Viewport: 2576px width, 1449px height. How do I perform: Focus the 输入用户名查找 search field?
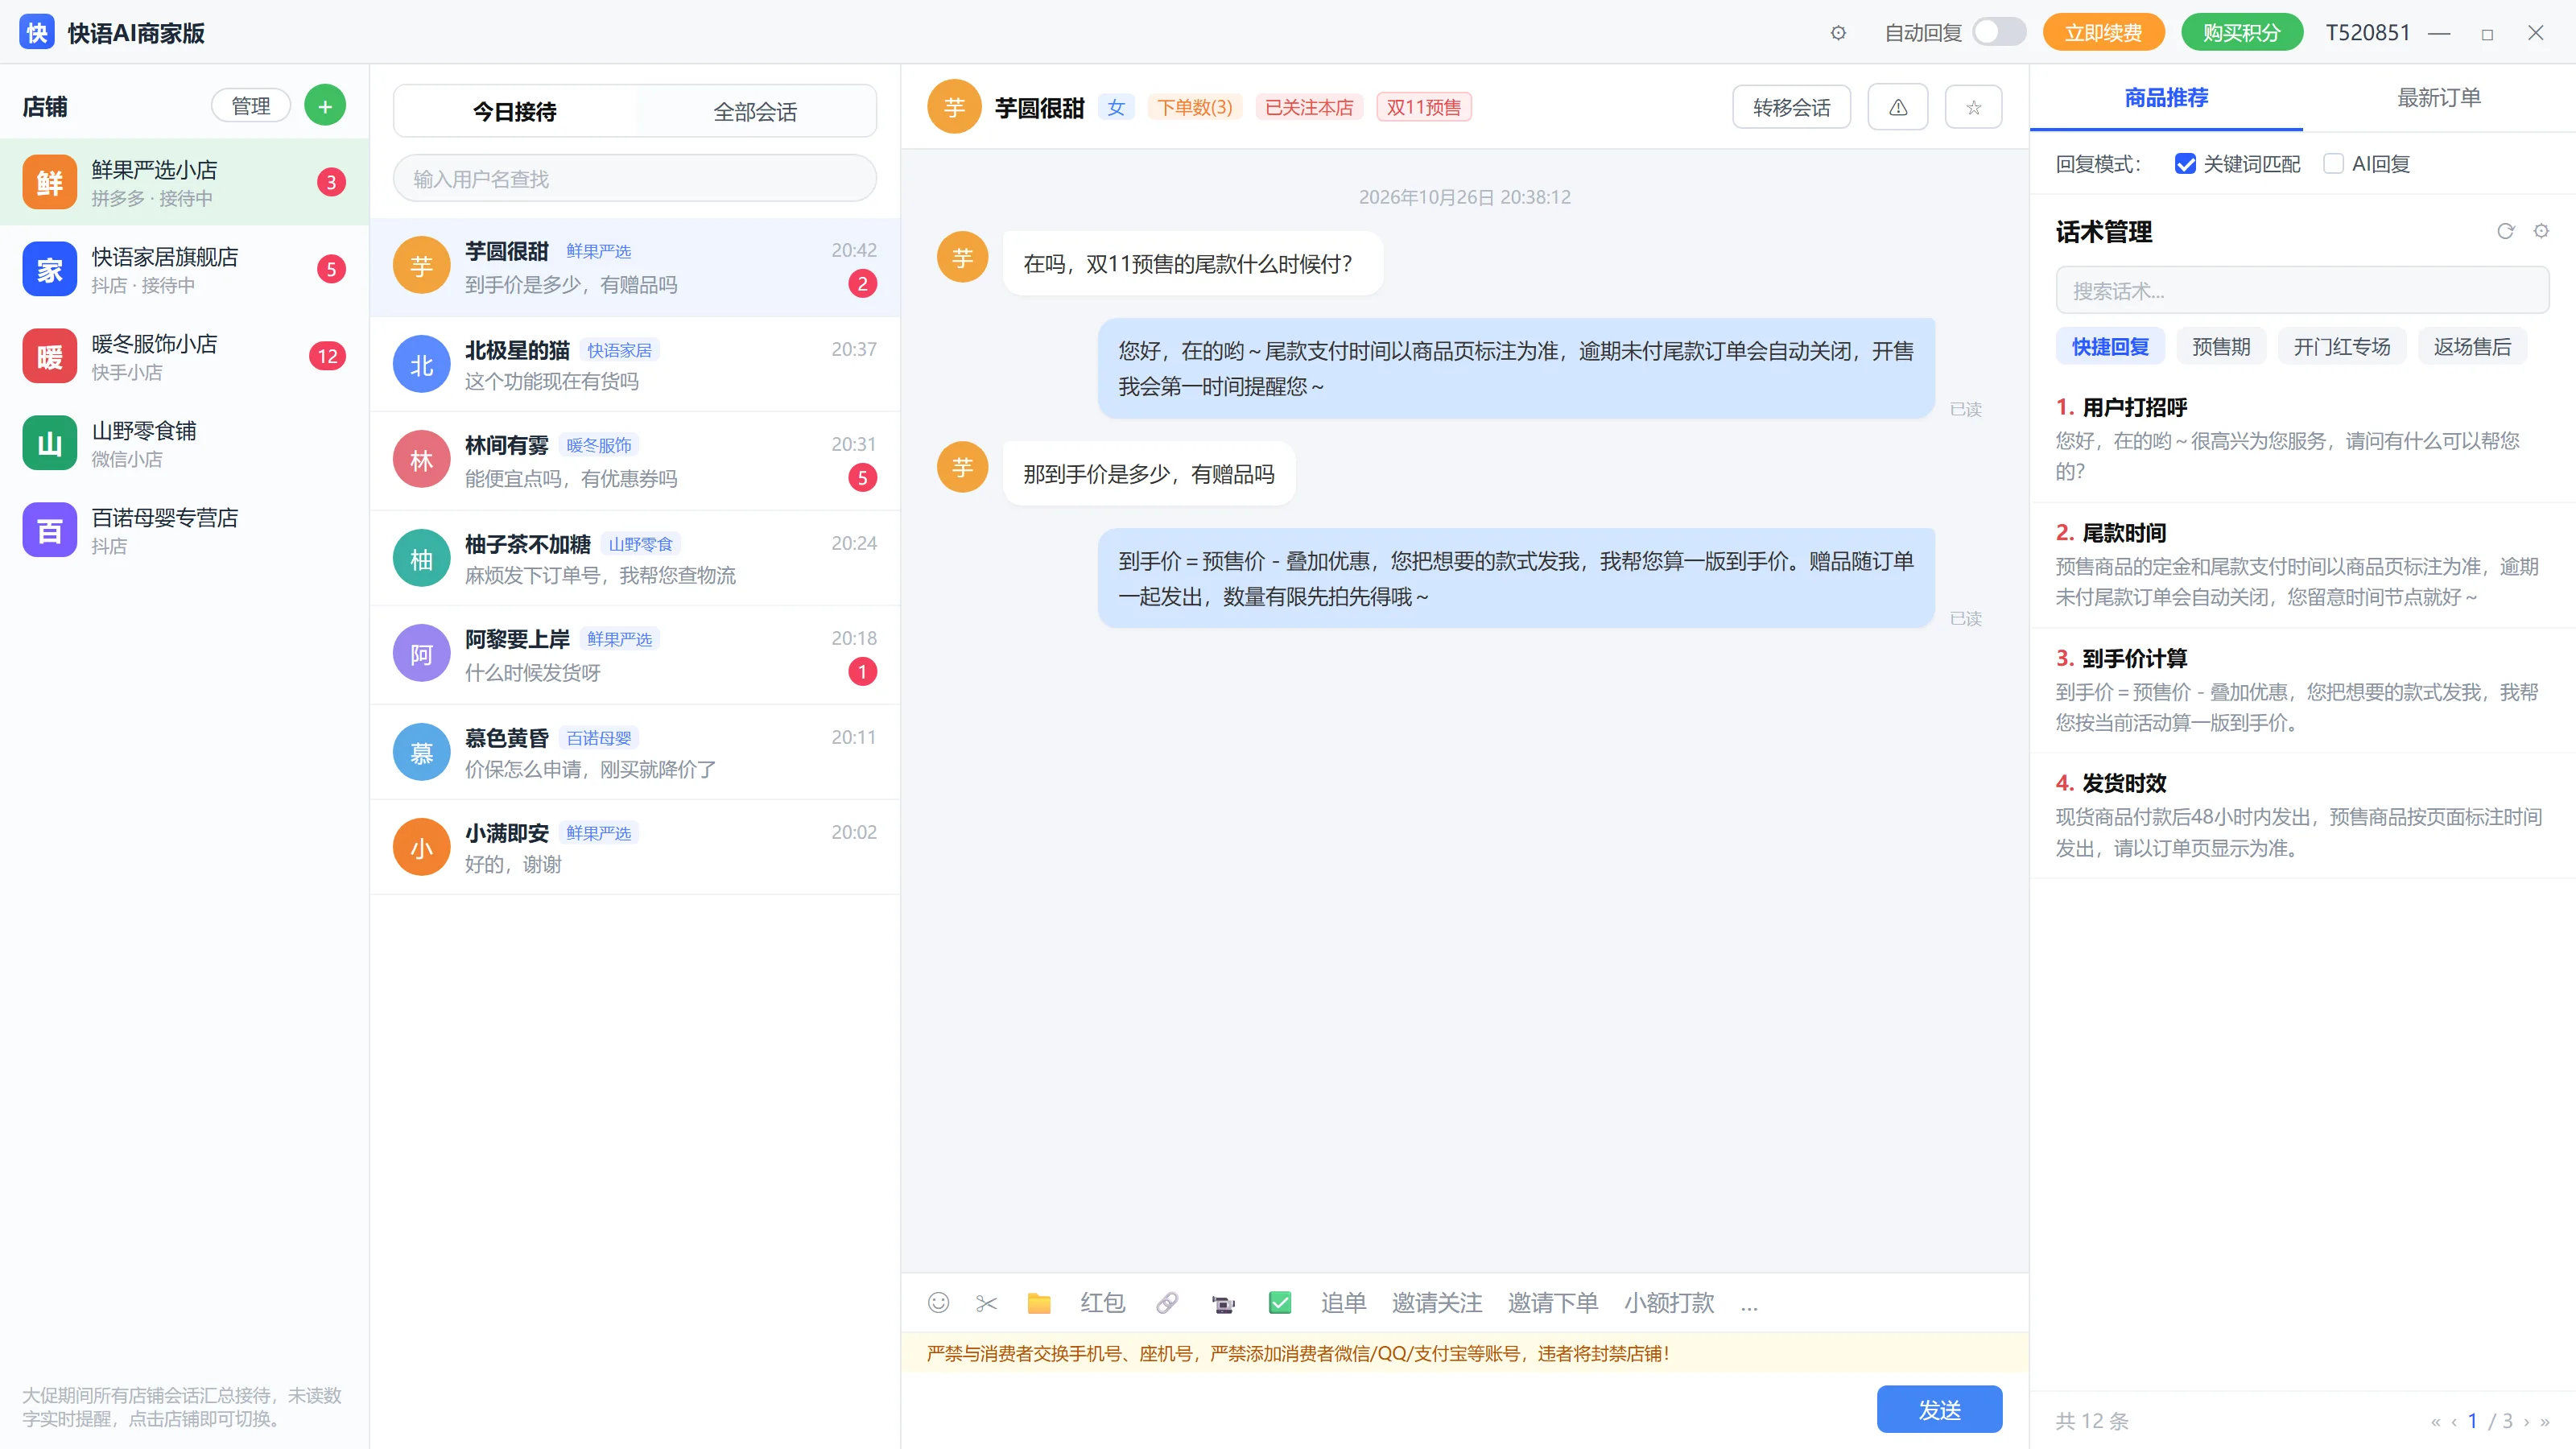coord(635,179)
